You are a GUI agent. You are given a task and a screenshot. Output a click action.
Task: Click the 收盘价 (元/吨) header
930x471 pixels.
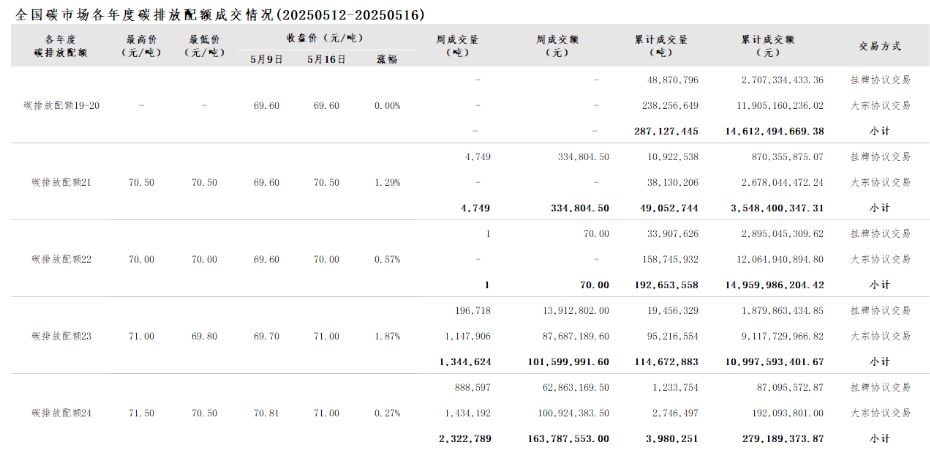pyautogui.click(x=325, y=38)
